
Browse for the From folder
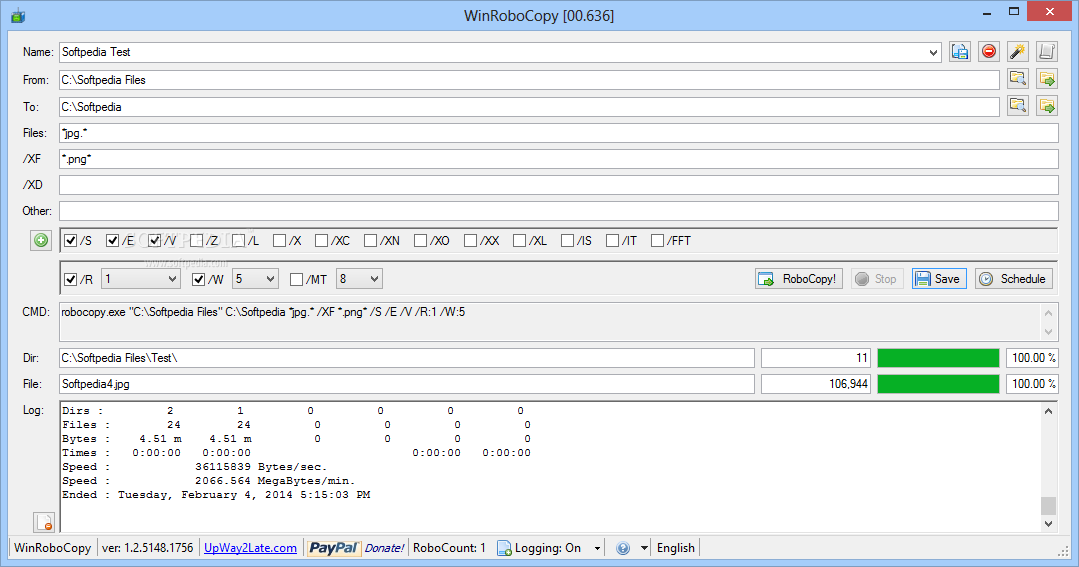click(1018, 78)
